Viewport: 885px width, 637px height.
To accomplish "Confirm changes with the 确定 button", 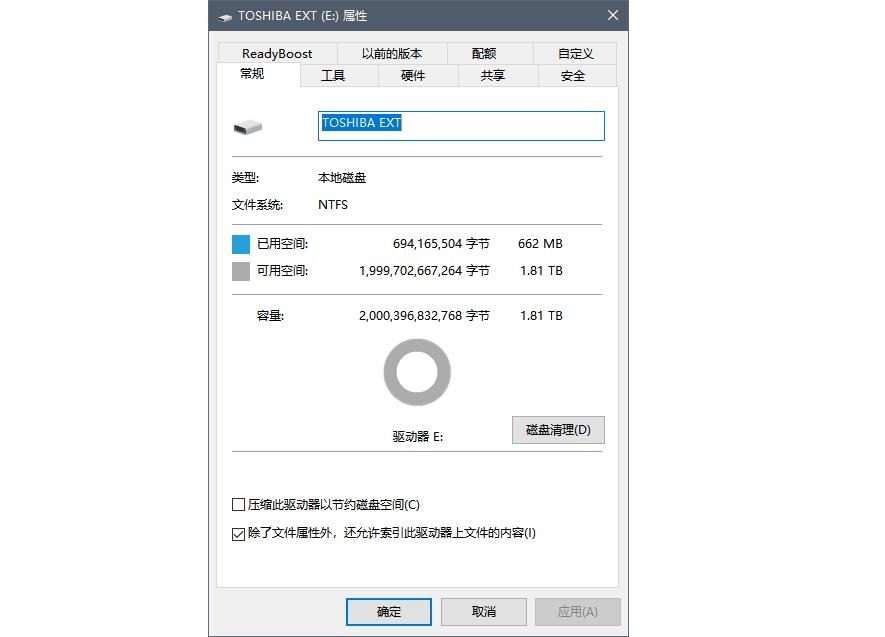I will pos(388,611).
